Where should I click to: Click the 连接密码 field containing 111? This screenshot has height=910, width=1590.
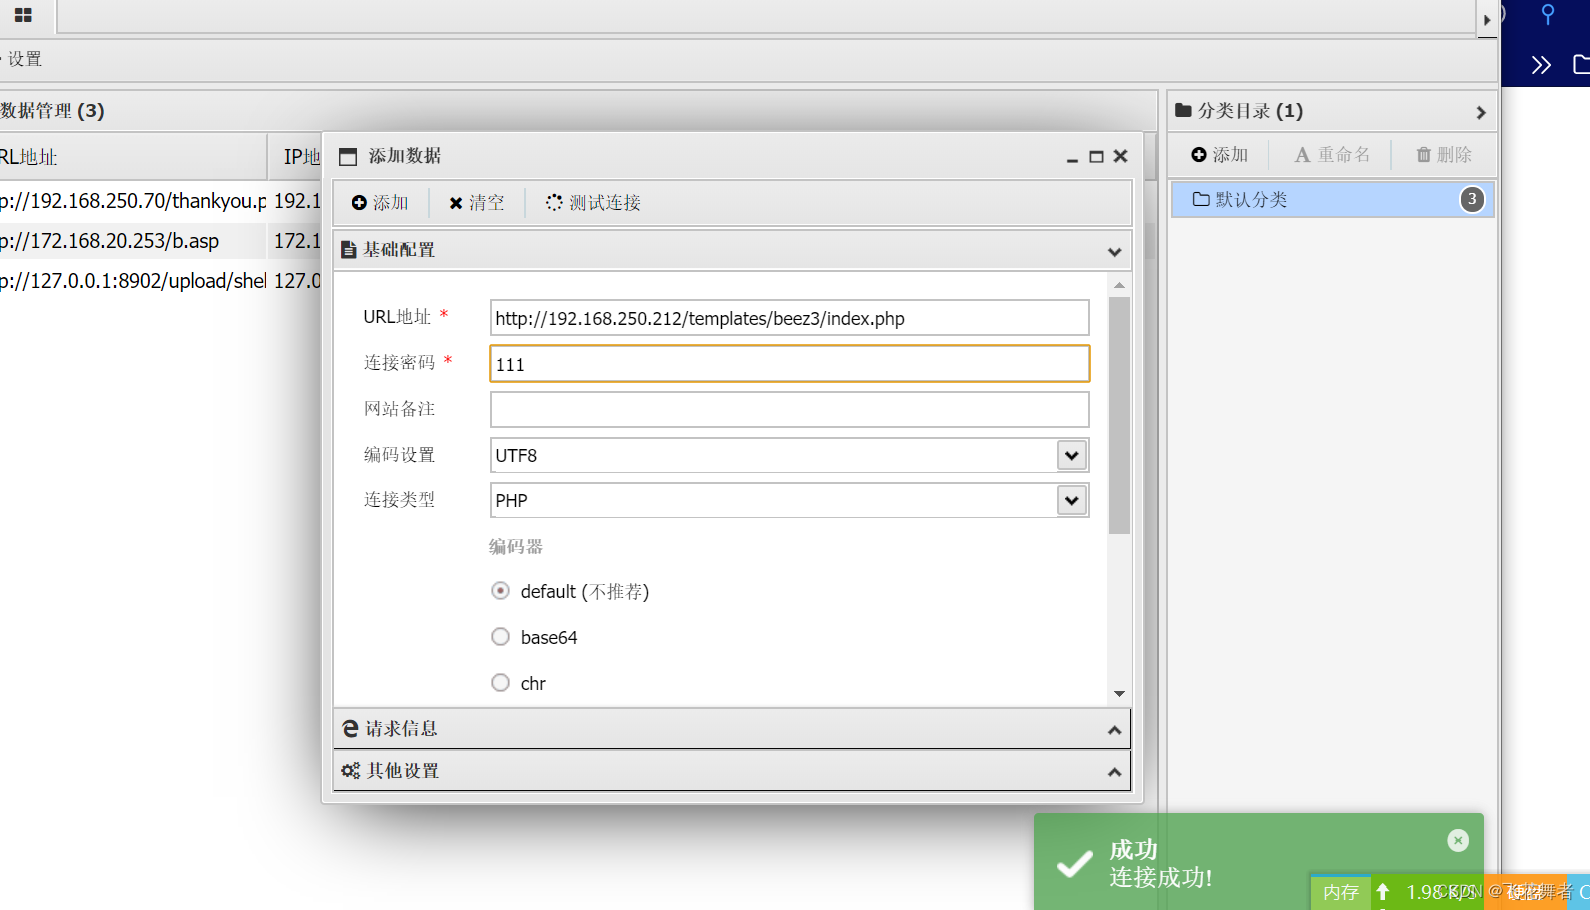789,364
